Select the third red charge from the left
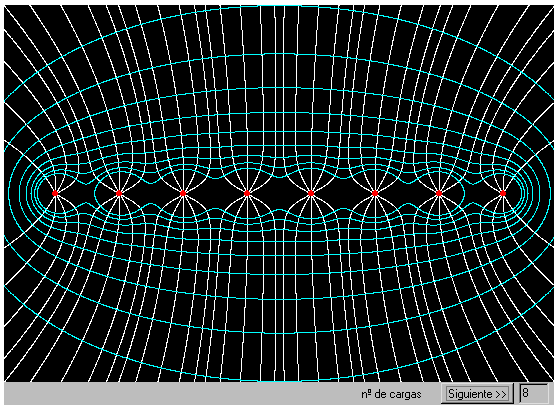 click(x=183, y=193)
